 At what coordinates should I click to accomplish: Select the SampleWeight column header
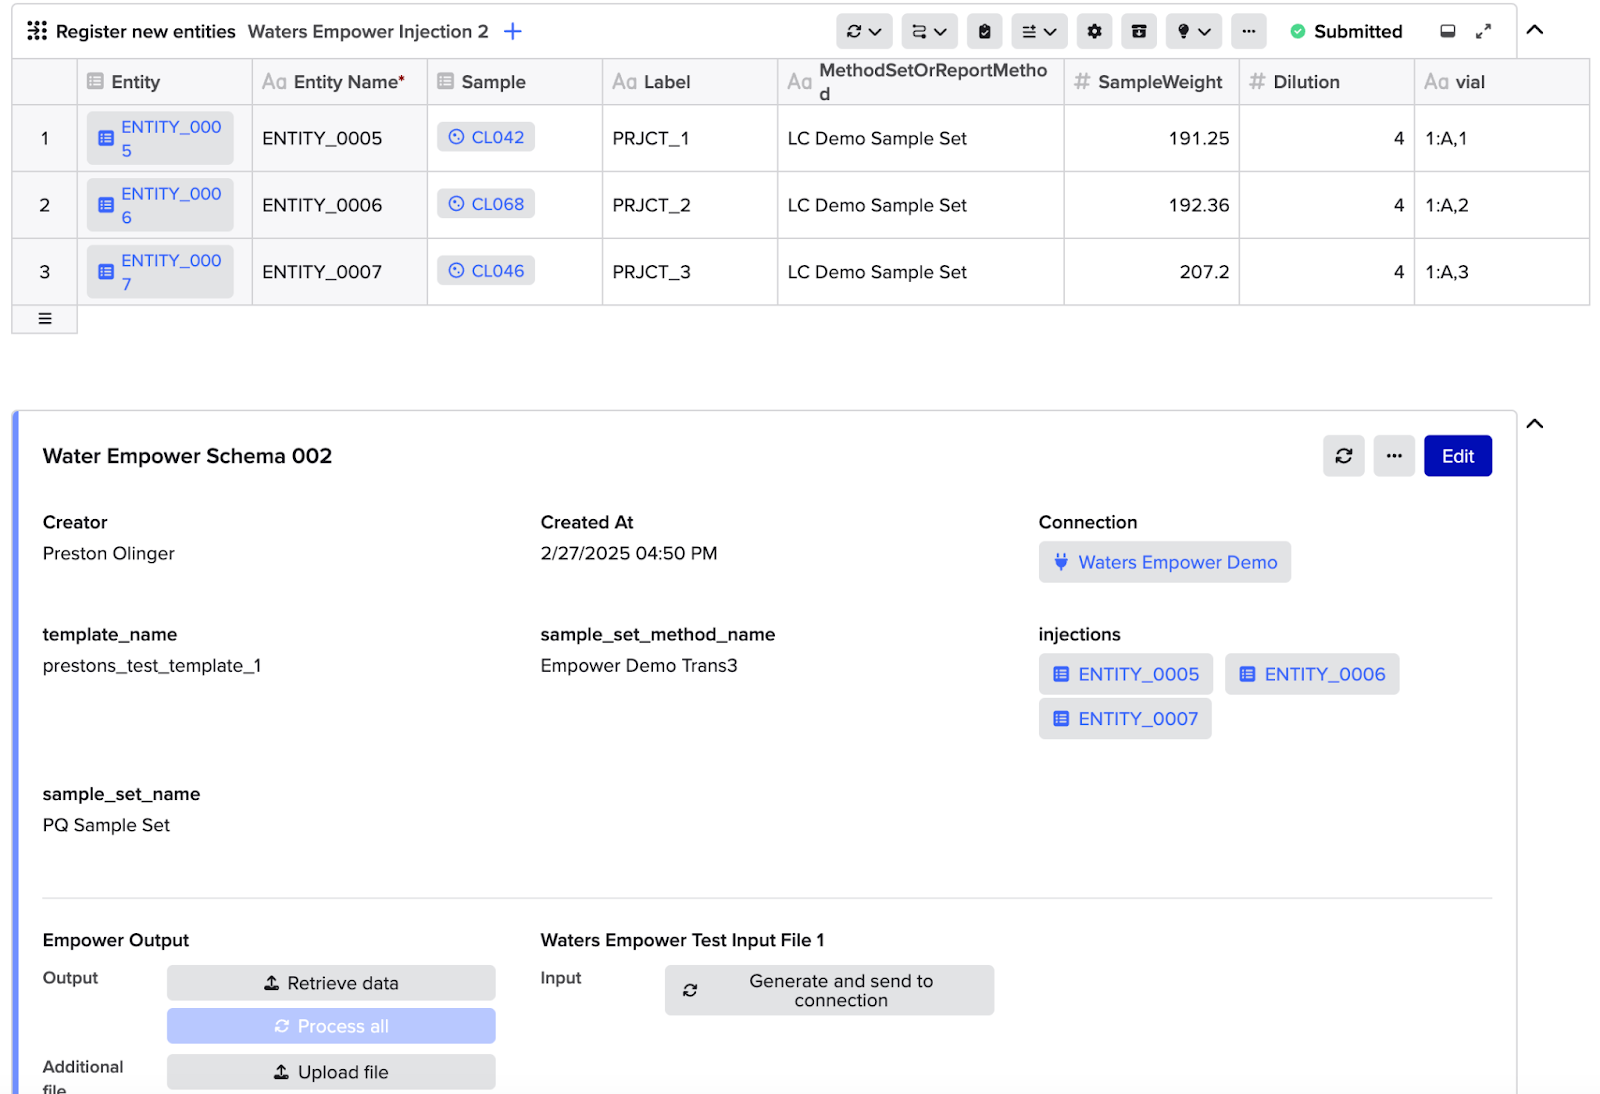[1152, 82]
